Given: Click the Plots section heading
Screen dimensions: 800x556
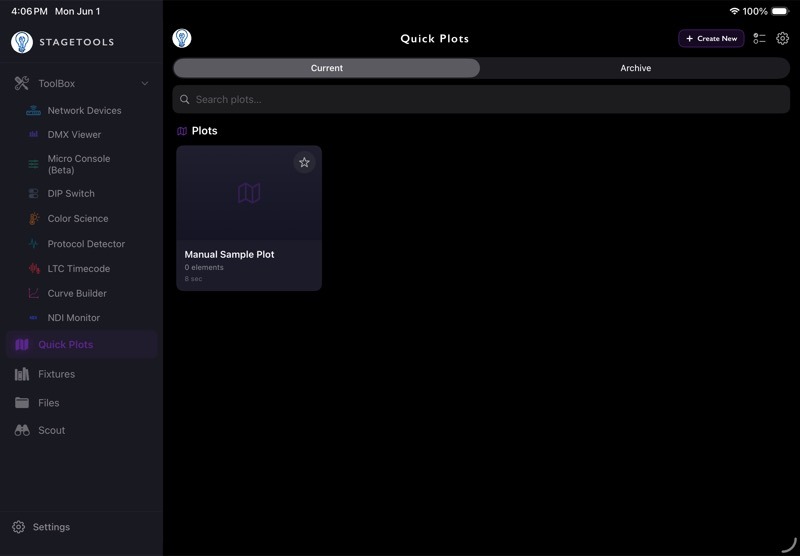Looking at the screenshot, I should point(204,131).
